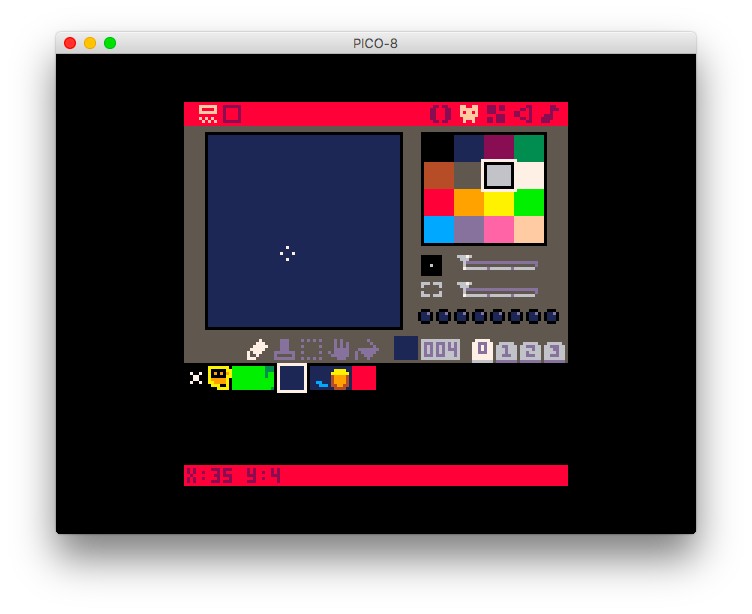Pick the pink palette color
Screen dimensions: 752x614
[499, 230]
